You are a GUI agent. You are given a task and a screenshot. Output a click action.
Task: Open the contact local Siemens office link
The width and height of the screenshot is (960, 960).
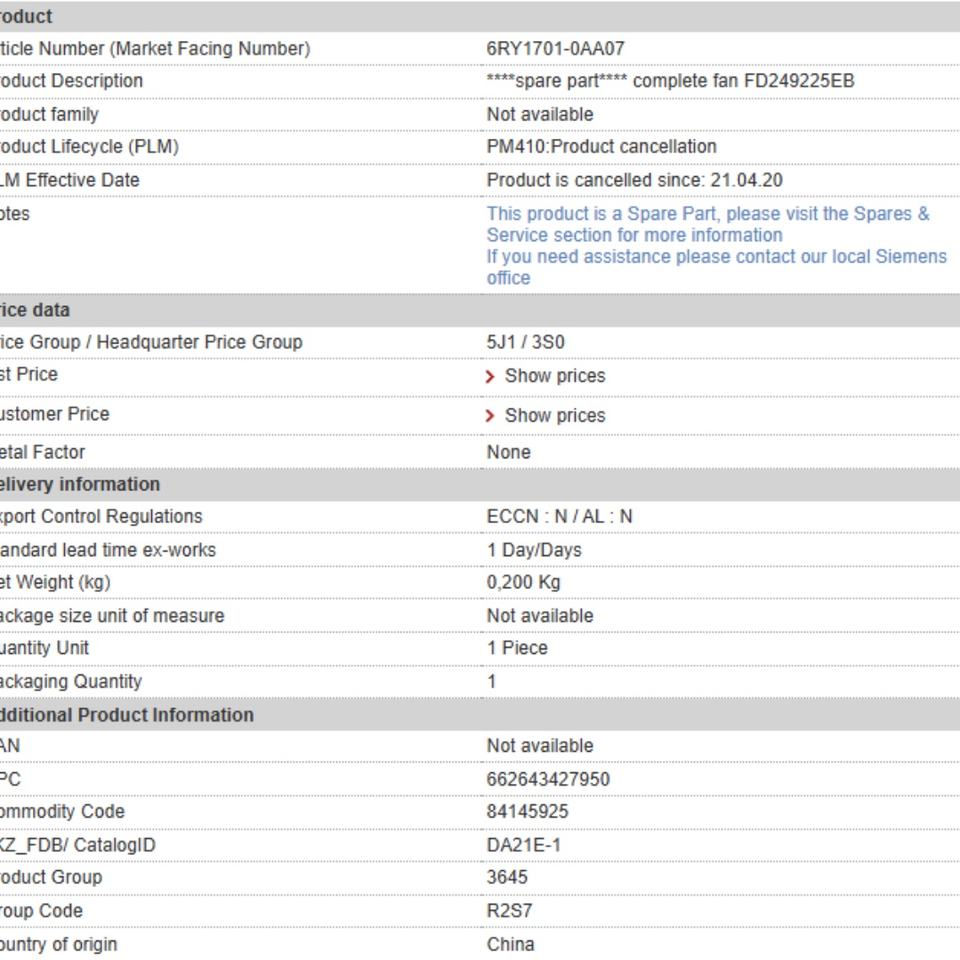tap(716, 267)
